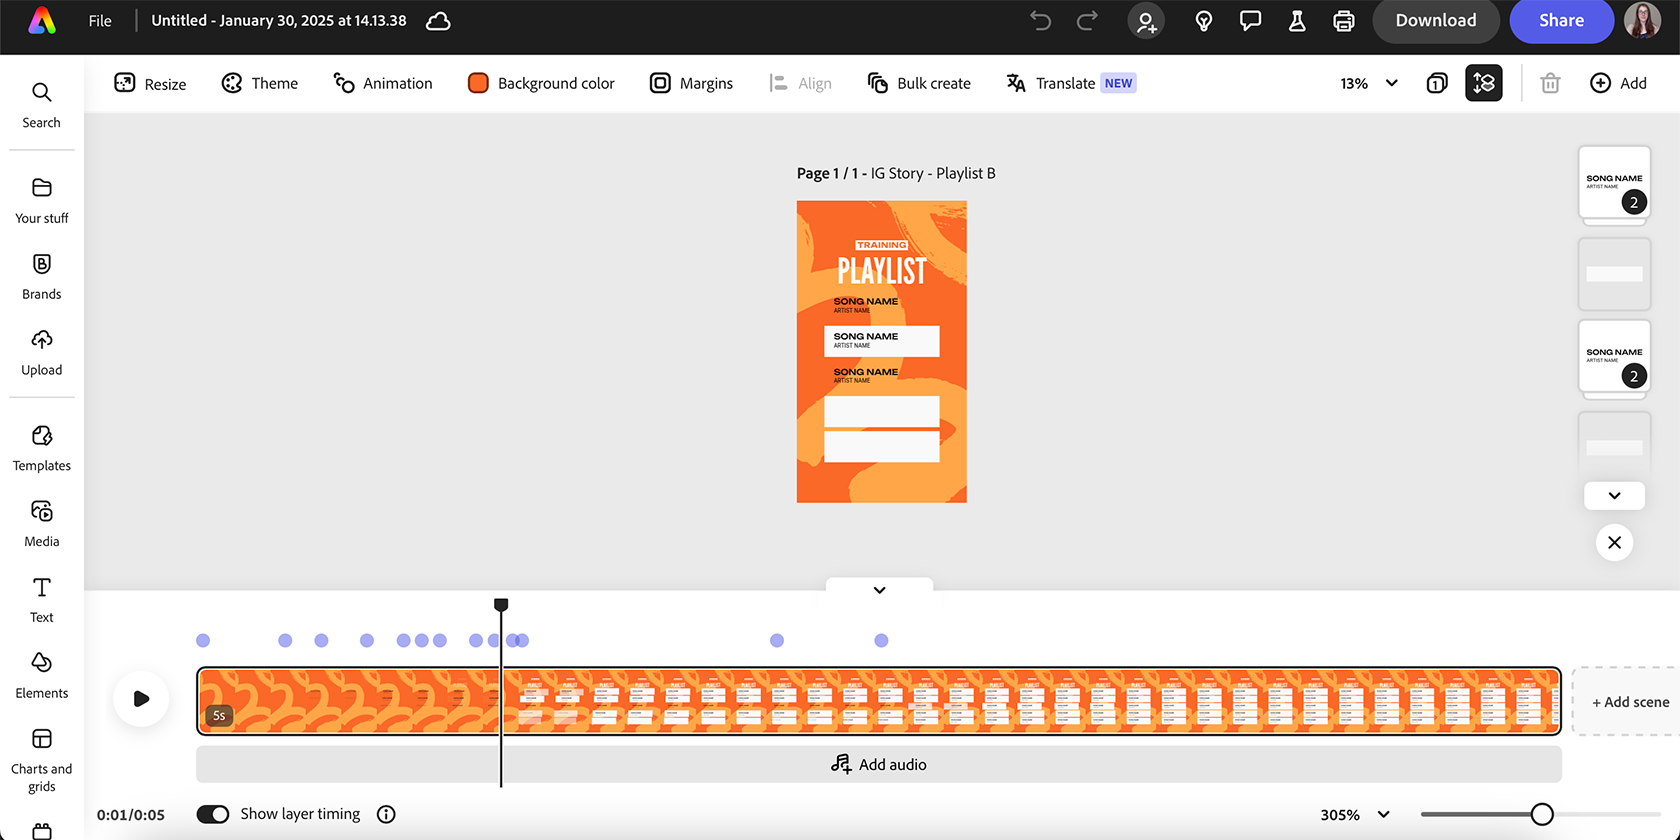The width and height of the screenshot is (1680, 840).
Task: Open the 305% timeline zoom dropdown
Action: point(1355,815)
